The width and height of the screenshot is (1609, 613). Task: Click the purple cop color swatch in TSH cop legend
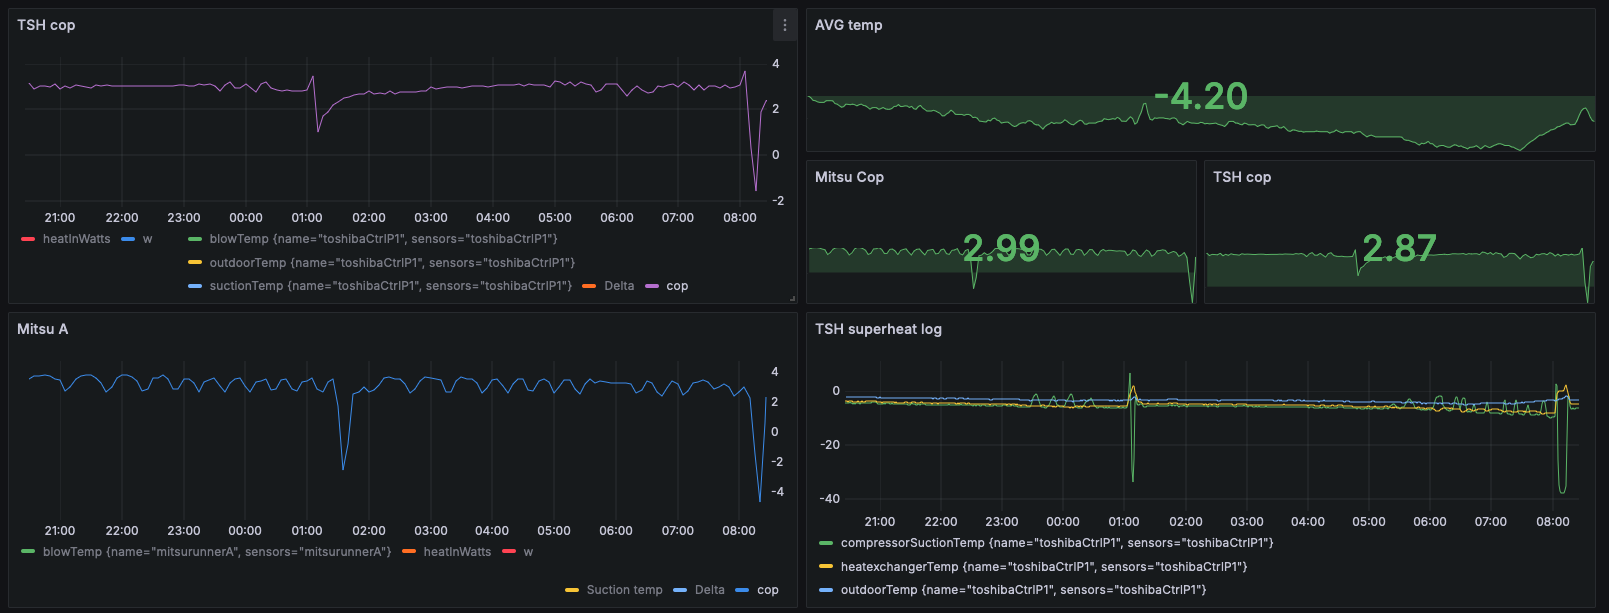click(652, 286)
